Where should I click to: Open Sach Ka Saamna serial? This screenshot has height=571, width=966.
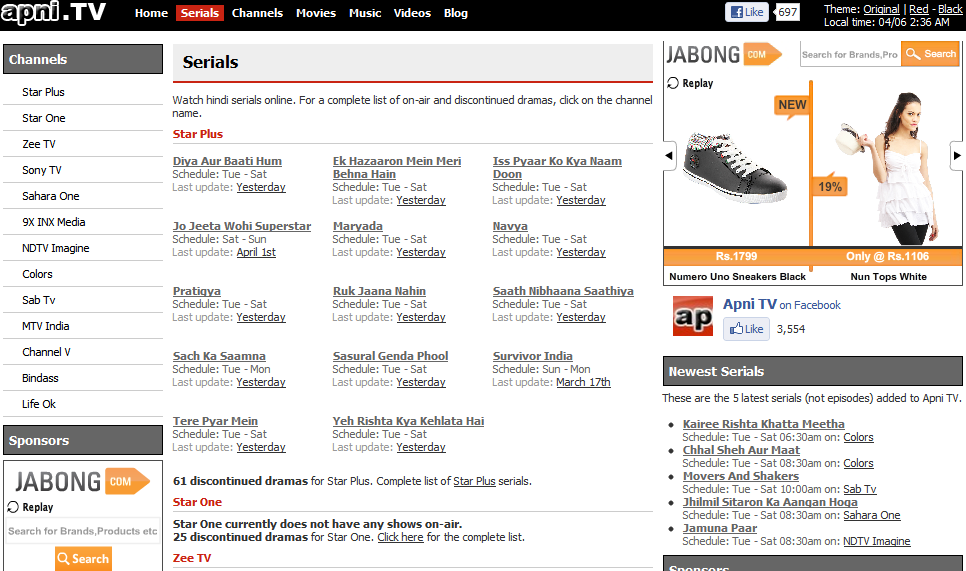coord(219,356)
